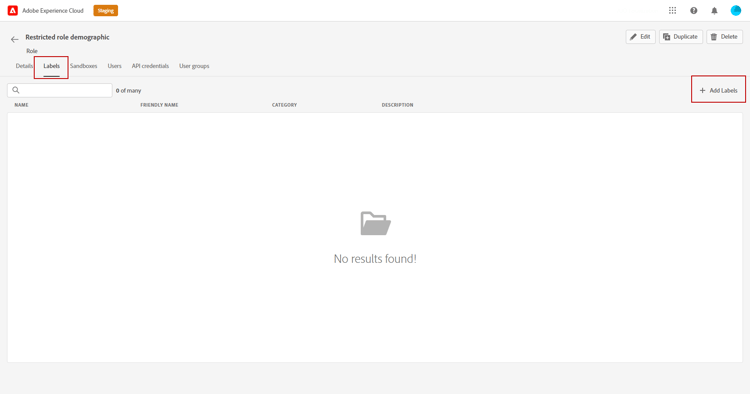This screenshot has width=750, height=394.
Task: Switch to the Details tab
Action: coord(24,66)
